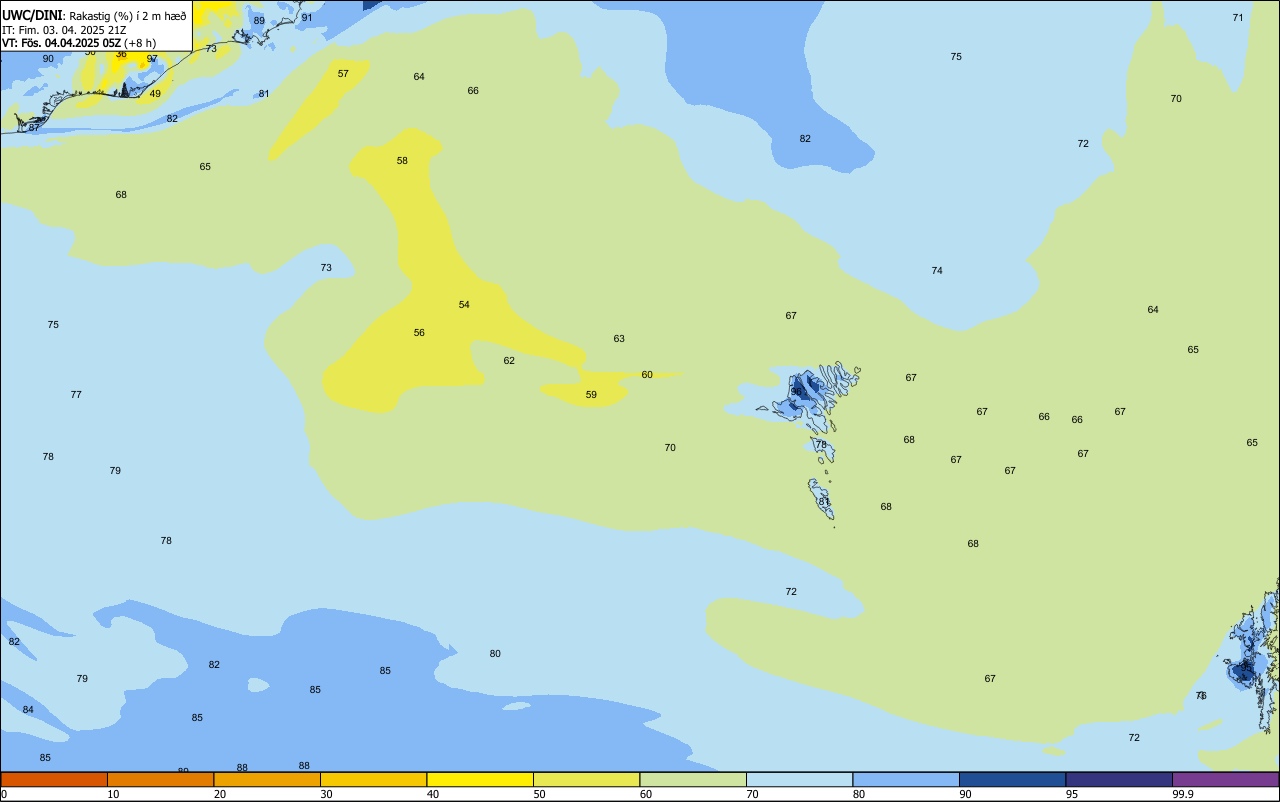
Task: Click the valid time line 'VT: Fös. 04.04.2025 05Z (+8 h)'
Action: point(79,43)
